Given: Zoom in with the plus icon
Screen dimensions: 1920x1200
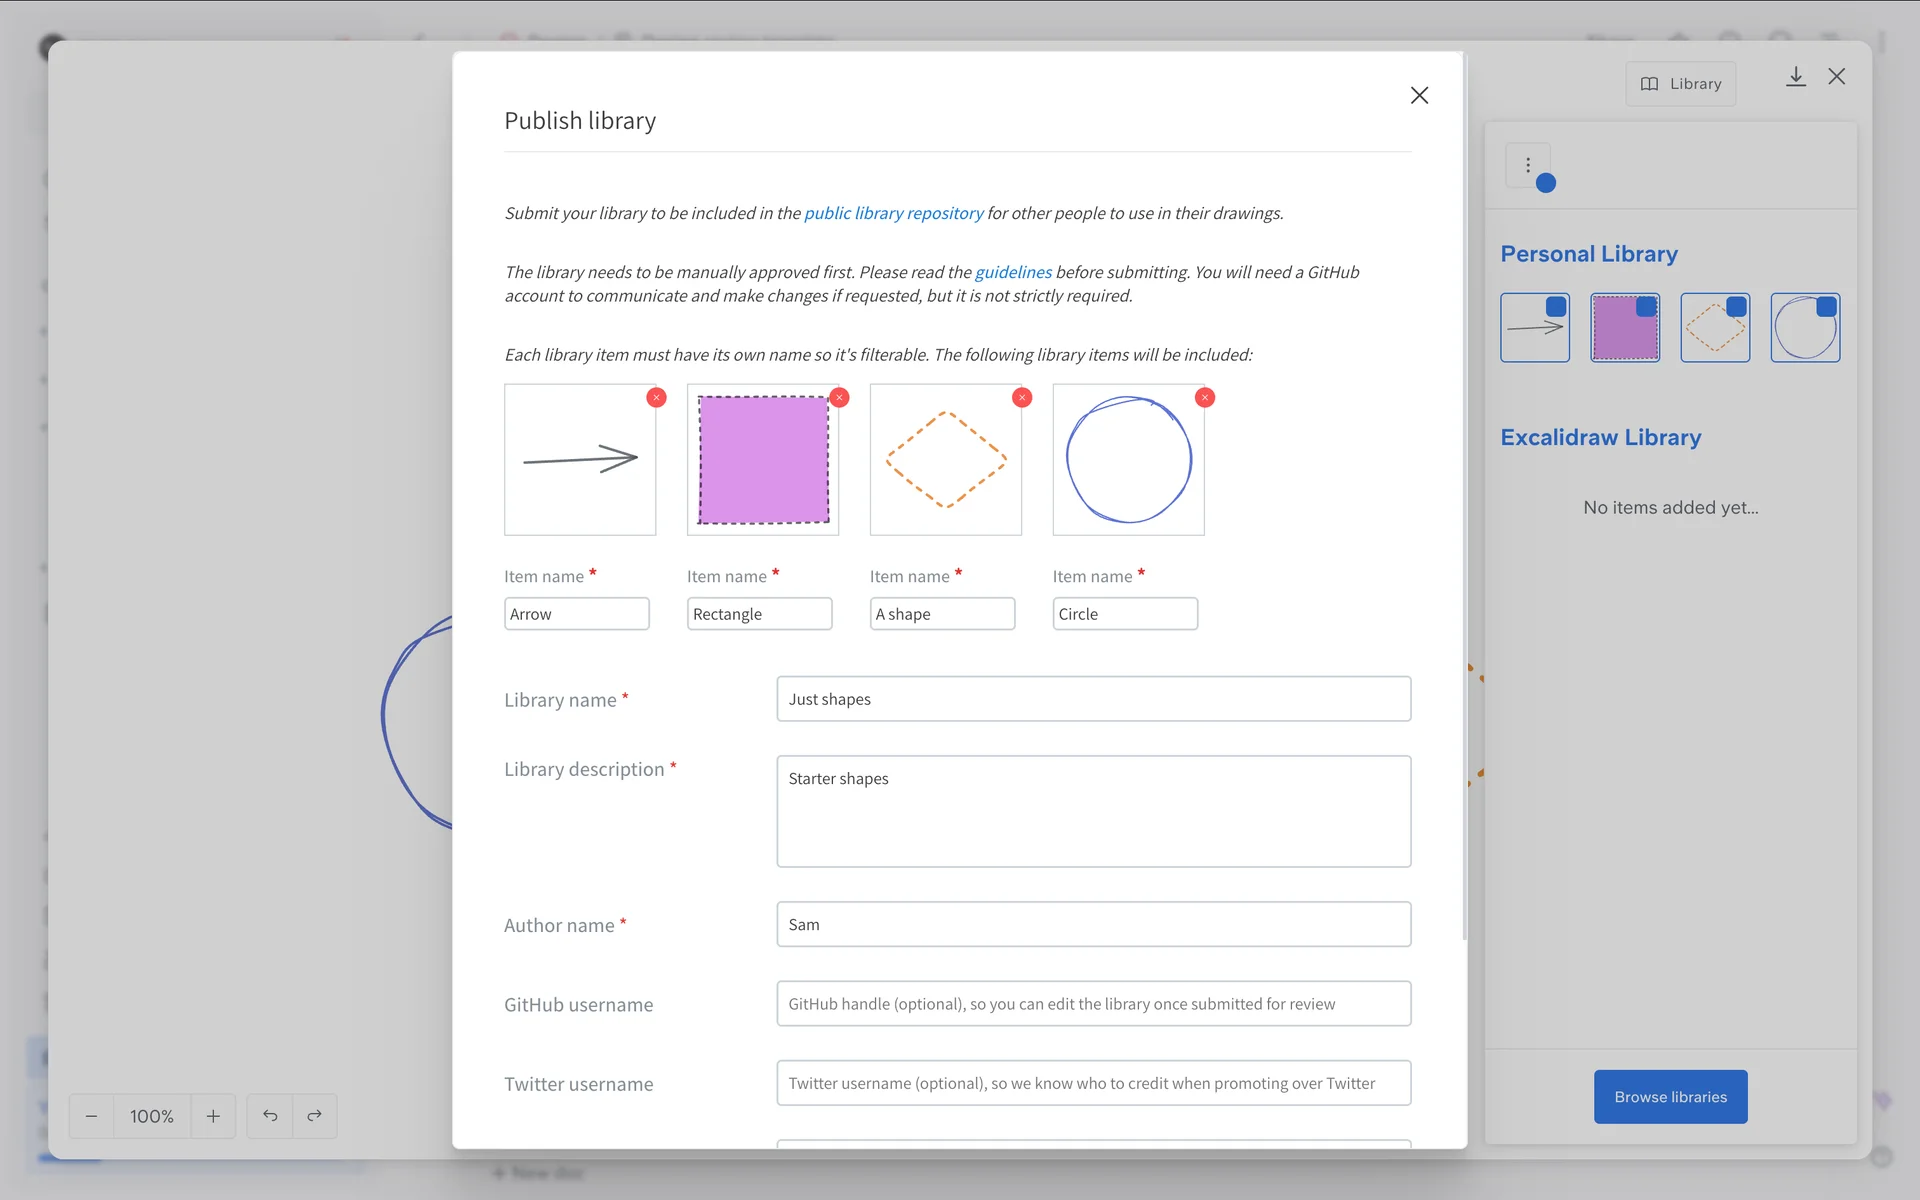Looking at the screenshot, I should click(213, 1115).
